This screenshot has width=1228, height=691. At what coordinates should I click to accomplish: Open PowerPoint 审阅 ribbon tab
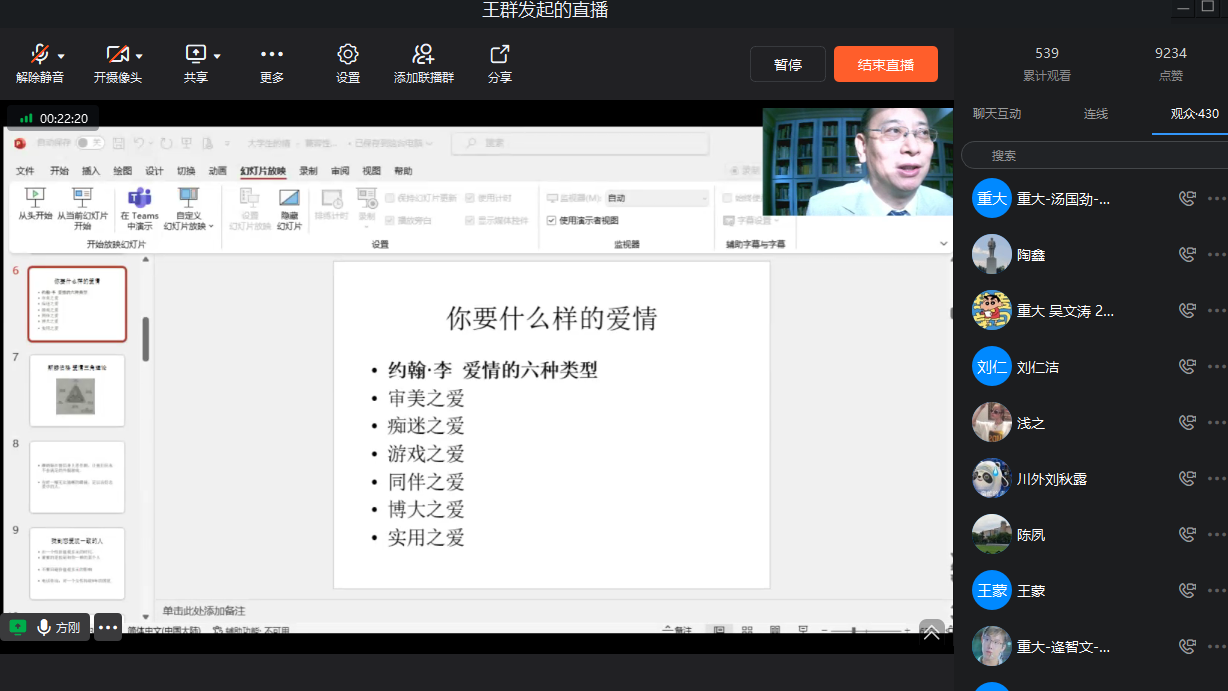tap(340, 171)
